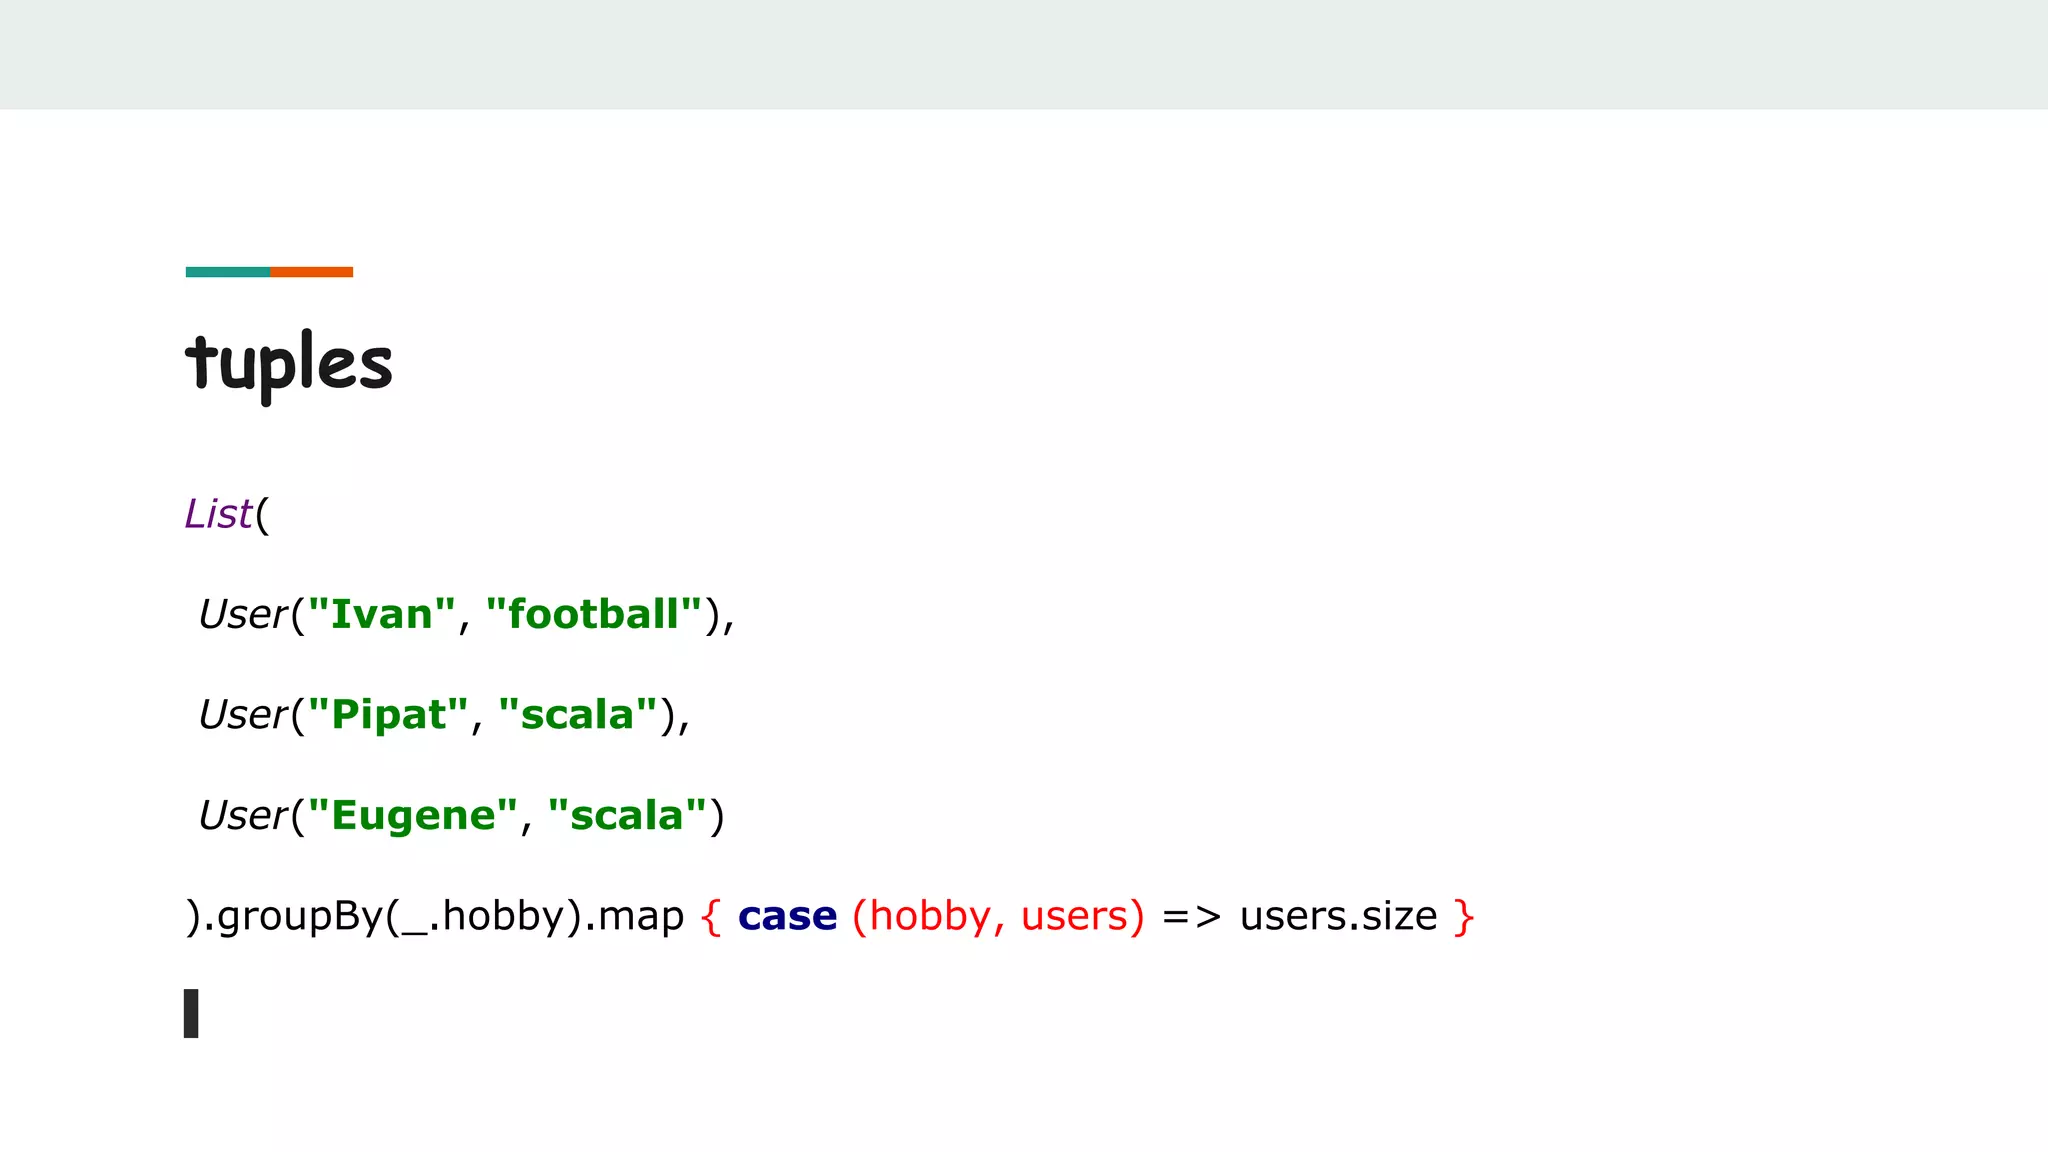
Task: Click the orange segment of the accent bar
Action: click(x=311, y=272)
